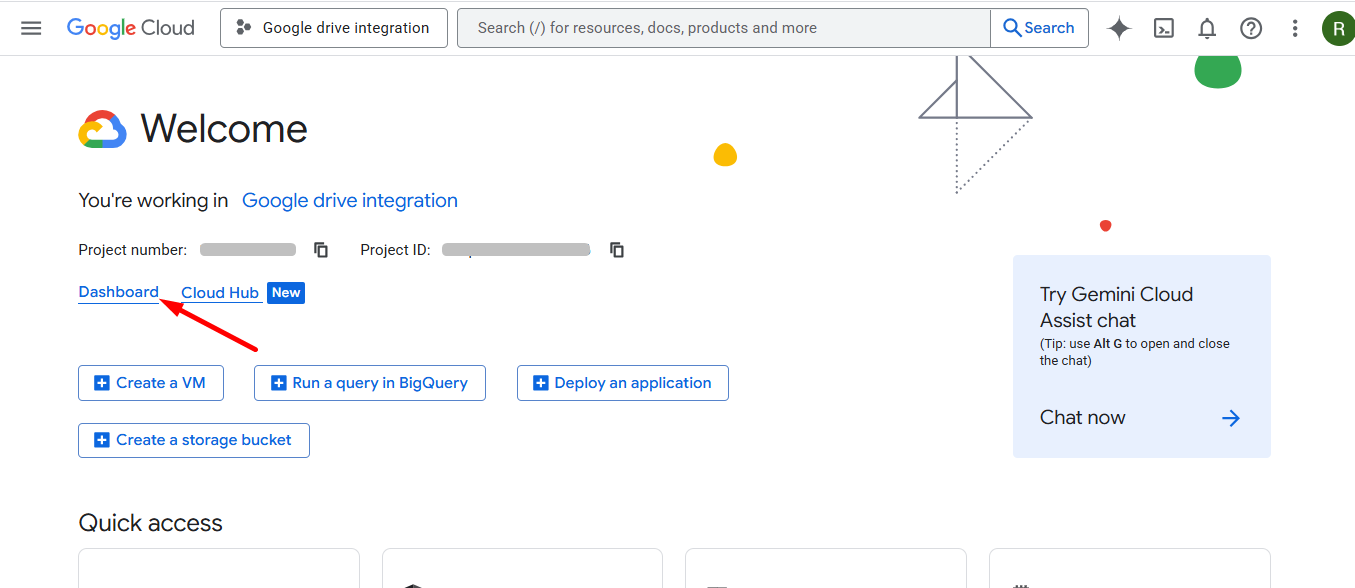Open the three-dot settings menu
Screen dimensions: 1355x588
pos(1295,28)
